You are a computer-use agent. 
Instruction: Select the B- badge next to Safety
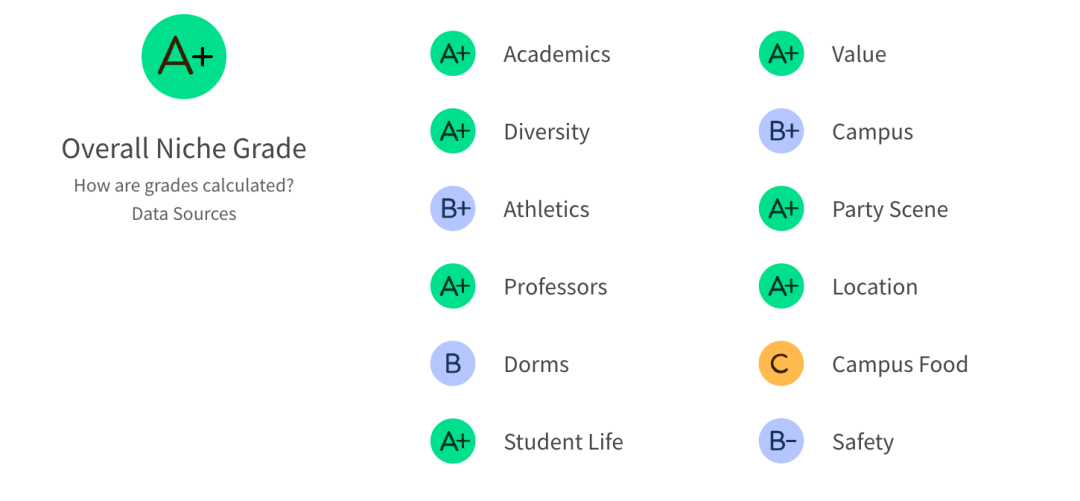(x=781, y=442)
